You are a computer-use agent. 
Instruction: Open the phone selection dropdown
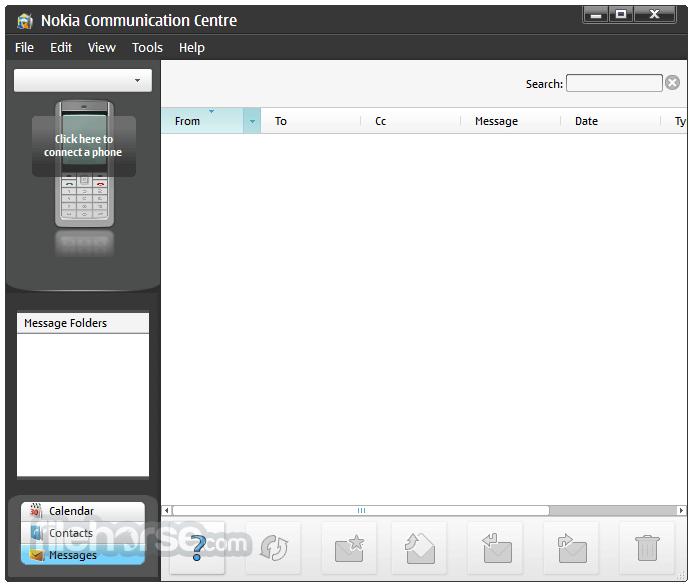point(83,80)
